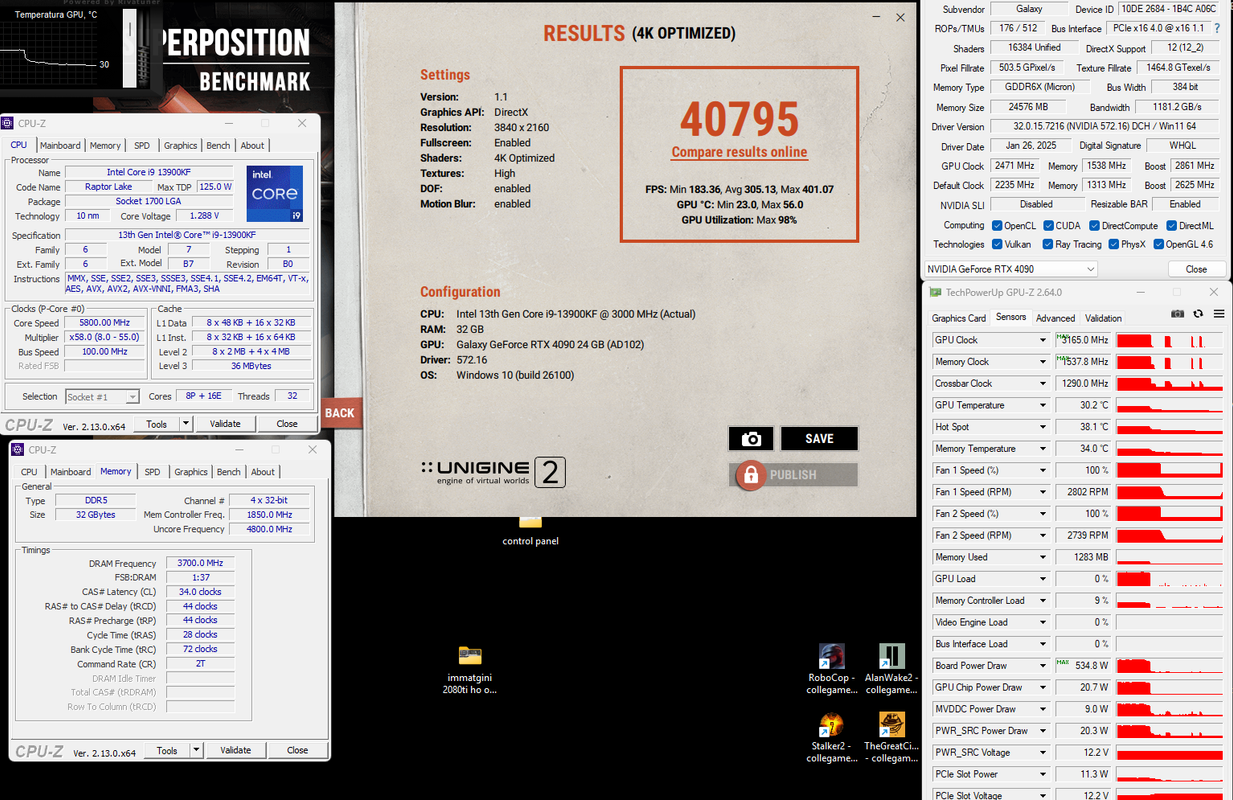The image size is (1233, 800).
Task: Click the lower CPU-Z title bar icon
Action: point(19,450)
